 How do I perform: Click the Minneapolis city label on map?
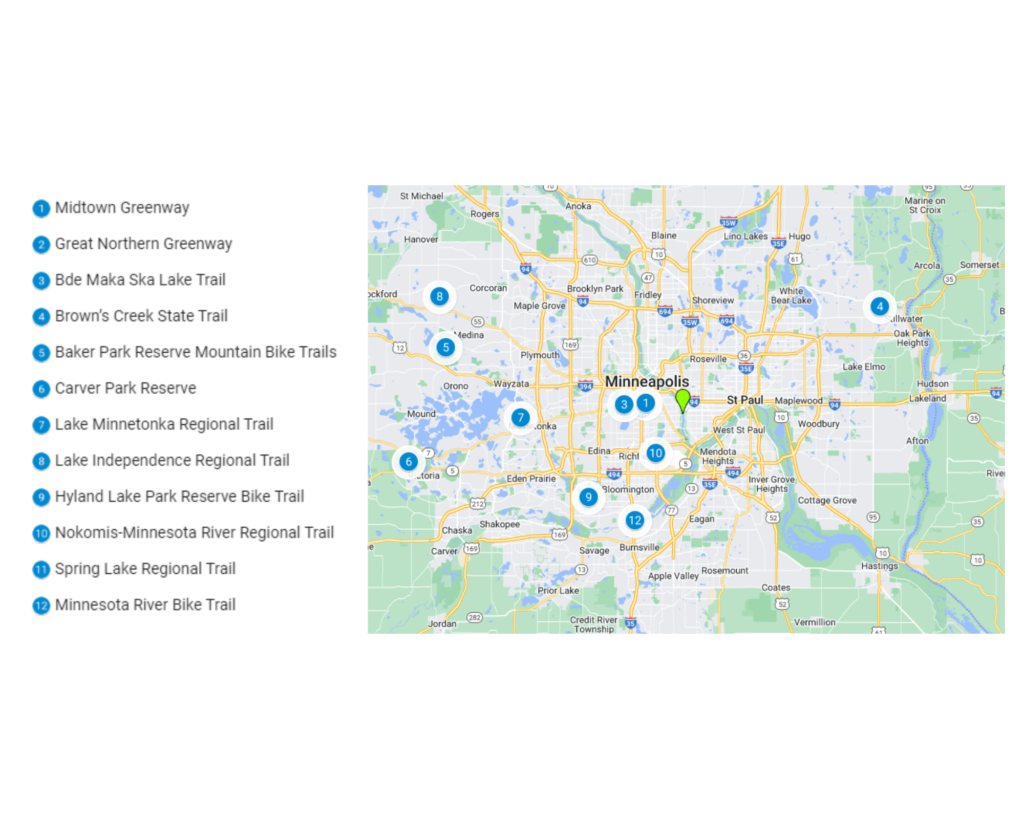[647, 381]
